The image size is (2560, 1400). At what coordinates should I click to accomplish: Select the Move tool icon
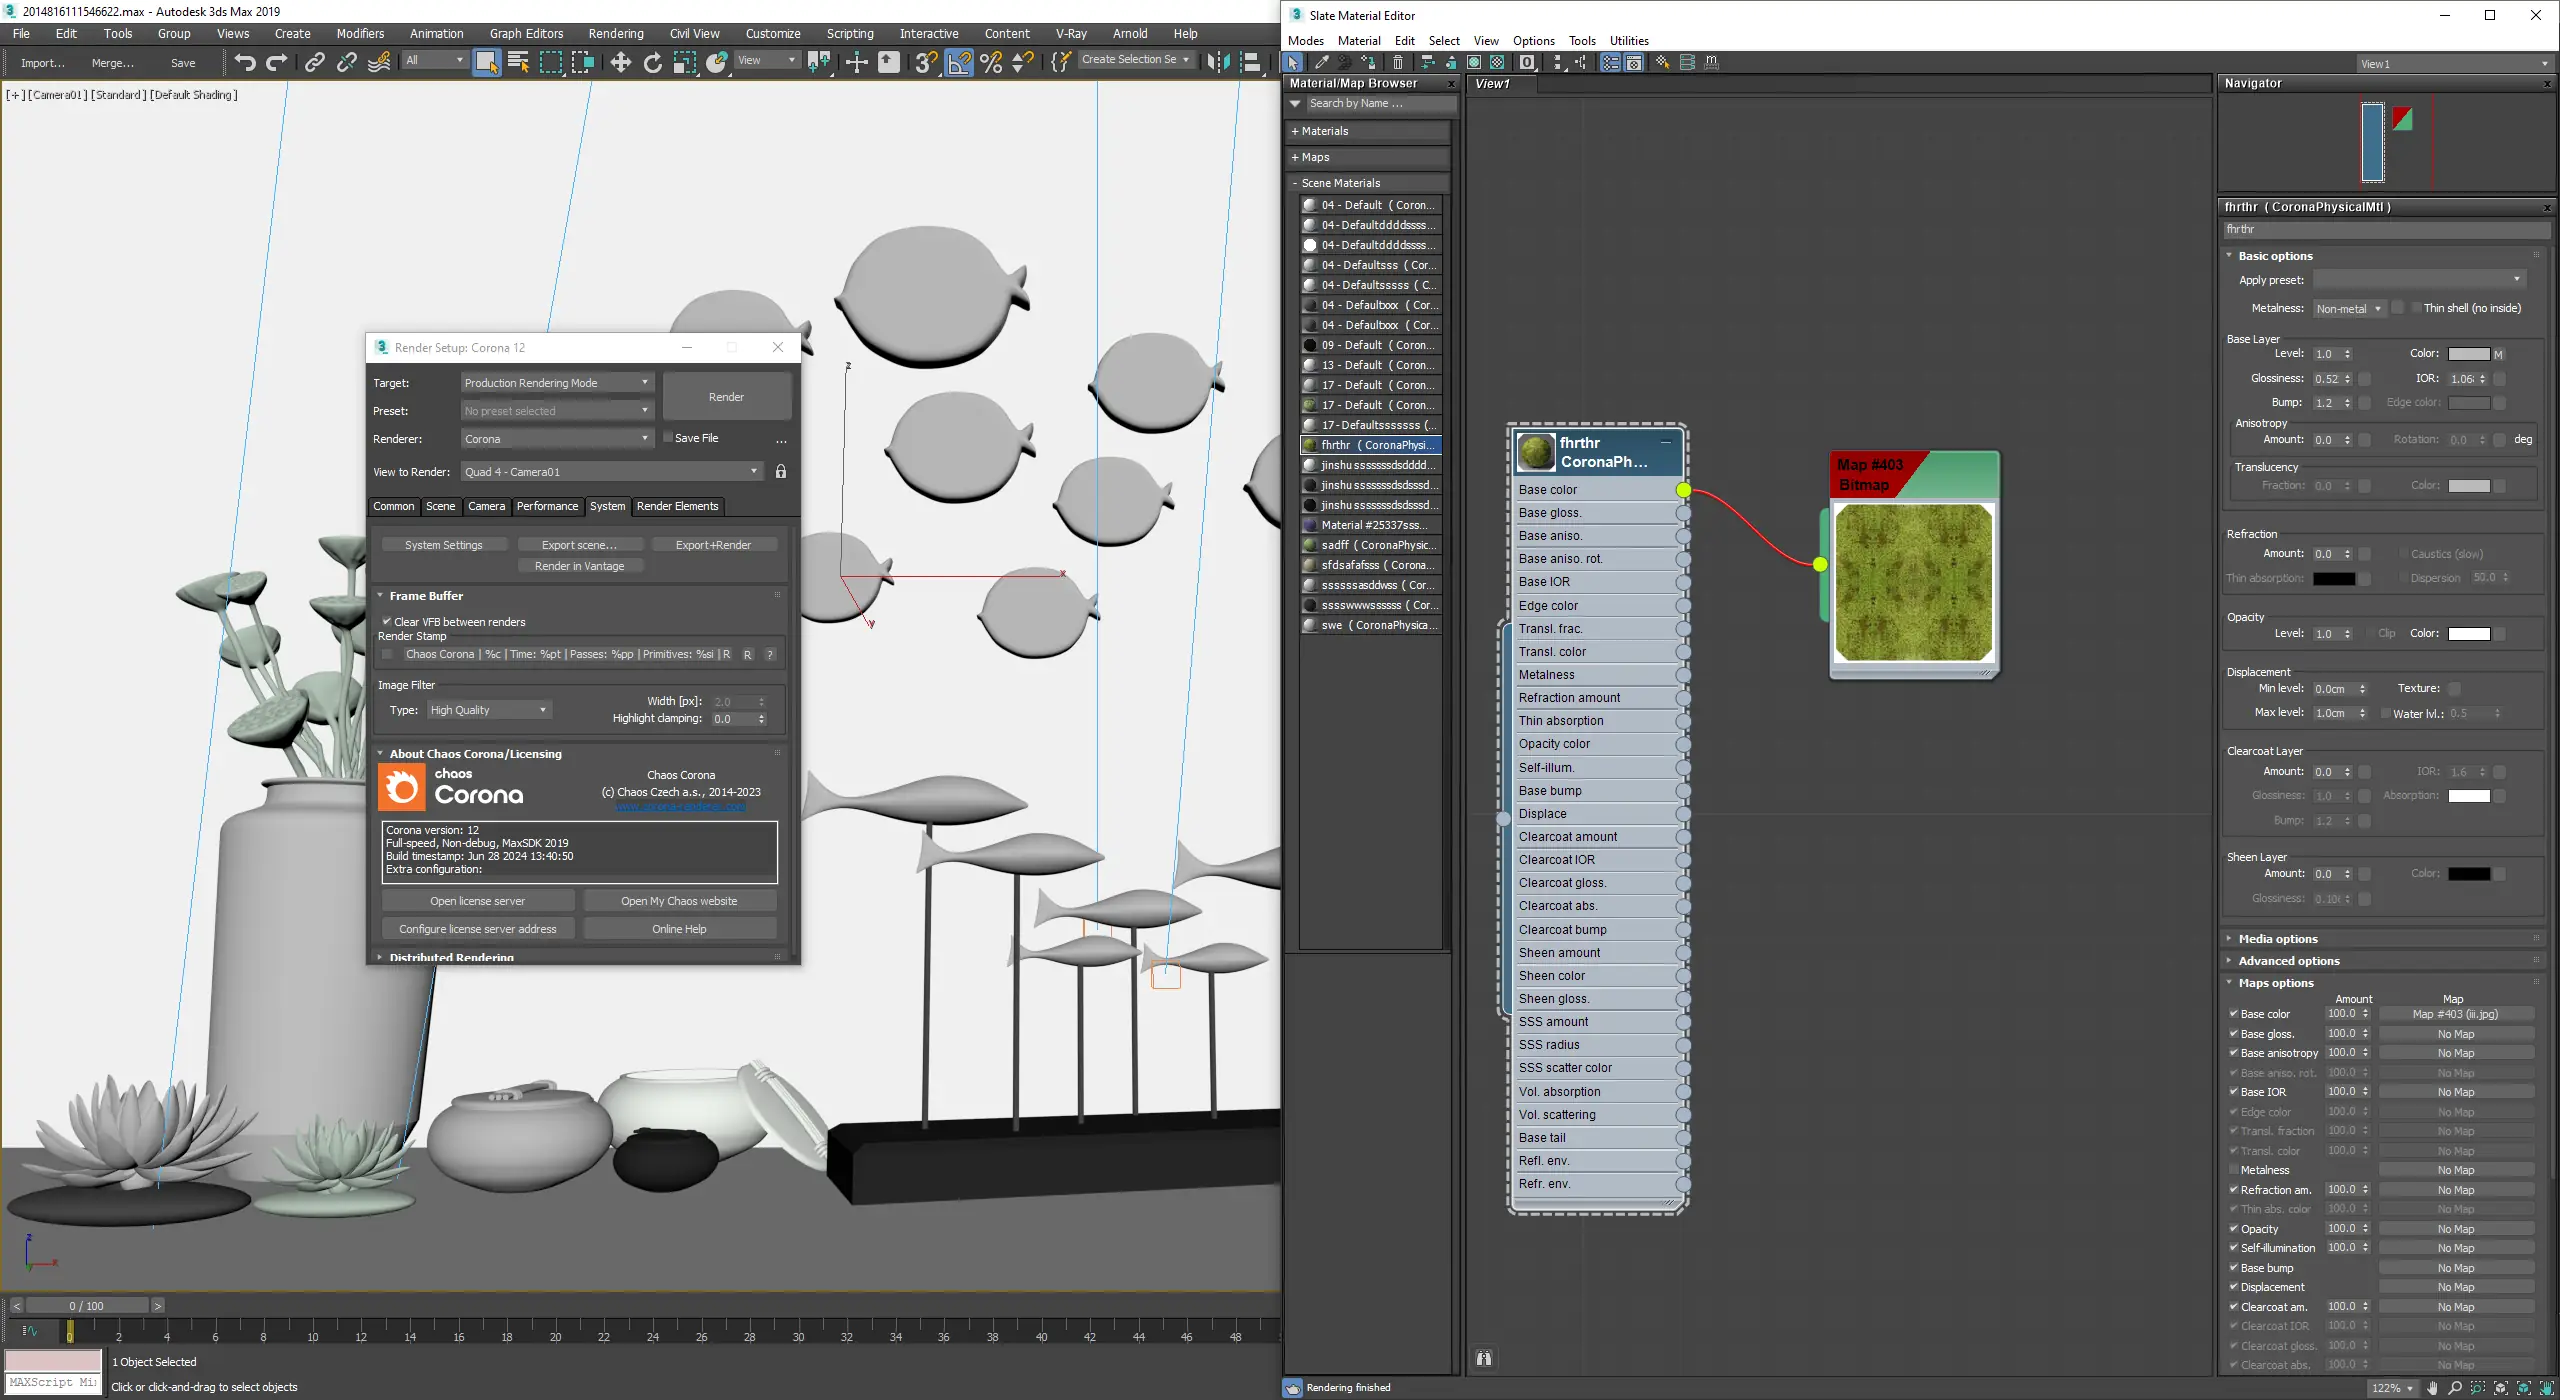[x=620, y=62]
